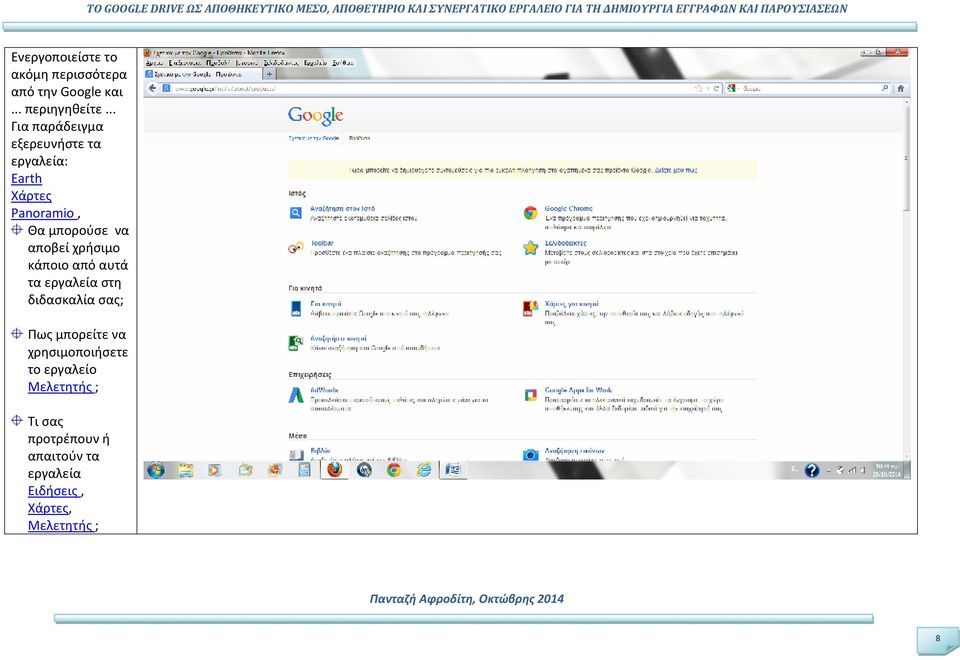Click the yellow star Σελιδοδείκτες icon
960x660 pixels.
click(x=530, y=247)
